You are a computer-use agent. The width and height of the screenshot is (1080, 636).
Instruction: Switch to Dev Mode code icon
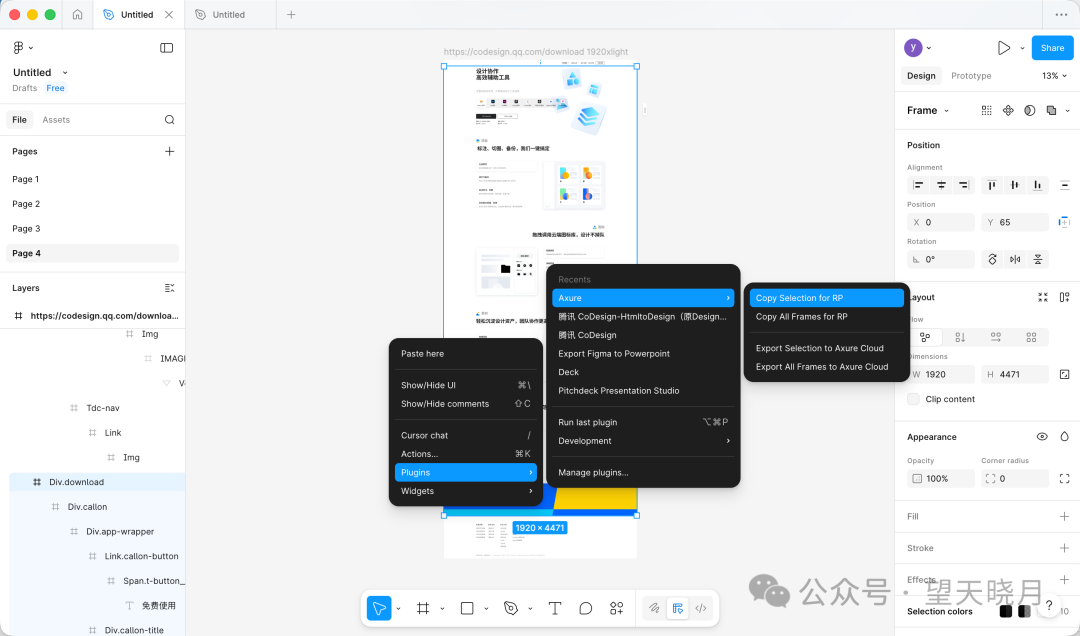(700, 608)
